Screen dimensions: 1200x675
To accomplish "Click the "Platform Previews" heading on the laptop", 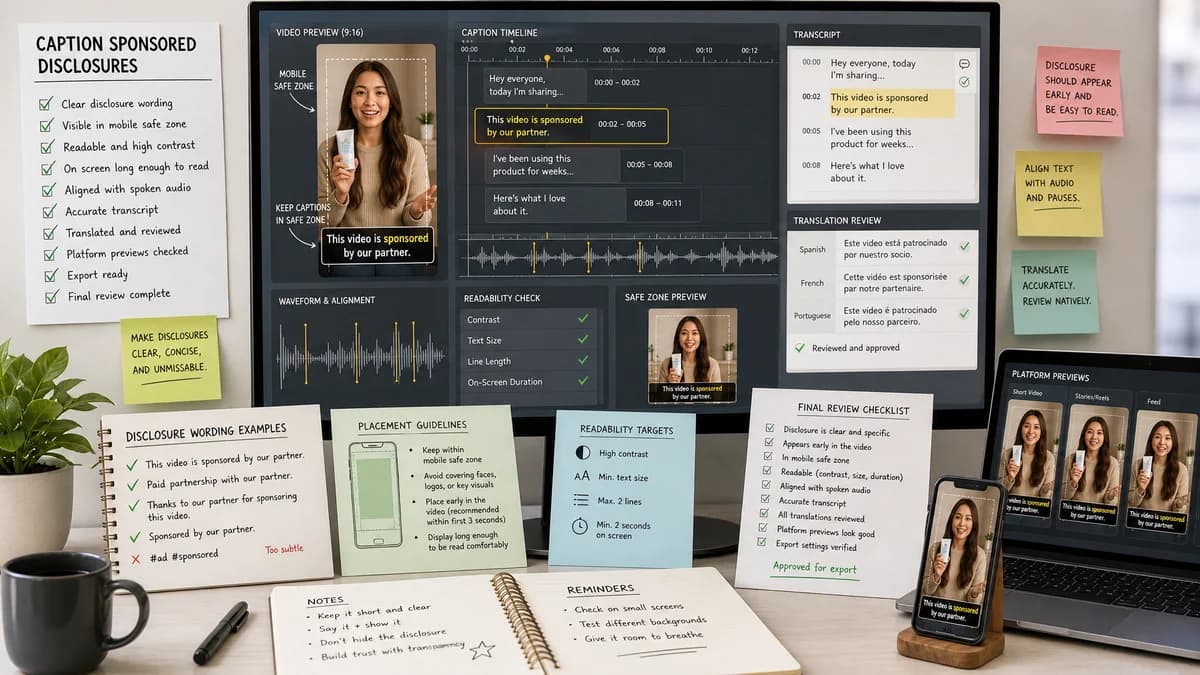I will [x=1050, y=377].
